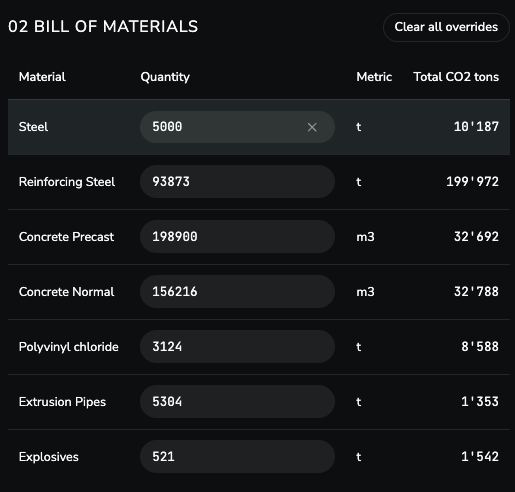Edit Concrete Precast quantity field 198900
Viewport: 515px width, 492px height.
pyautogui.click(x=237, y=237)
